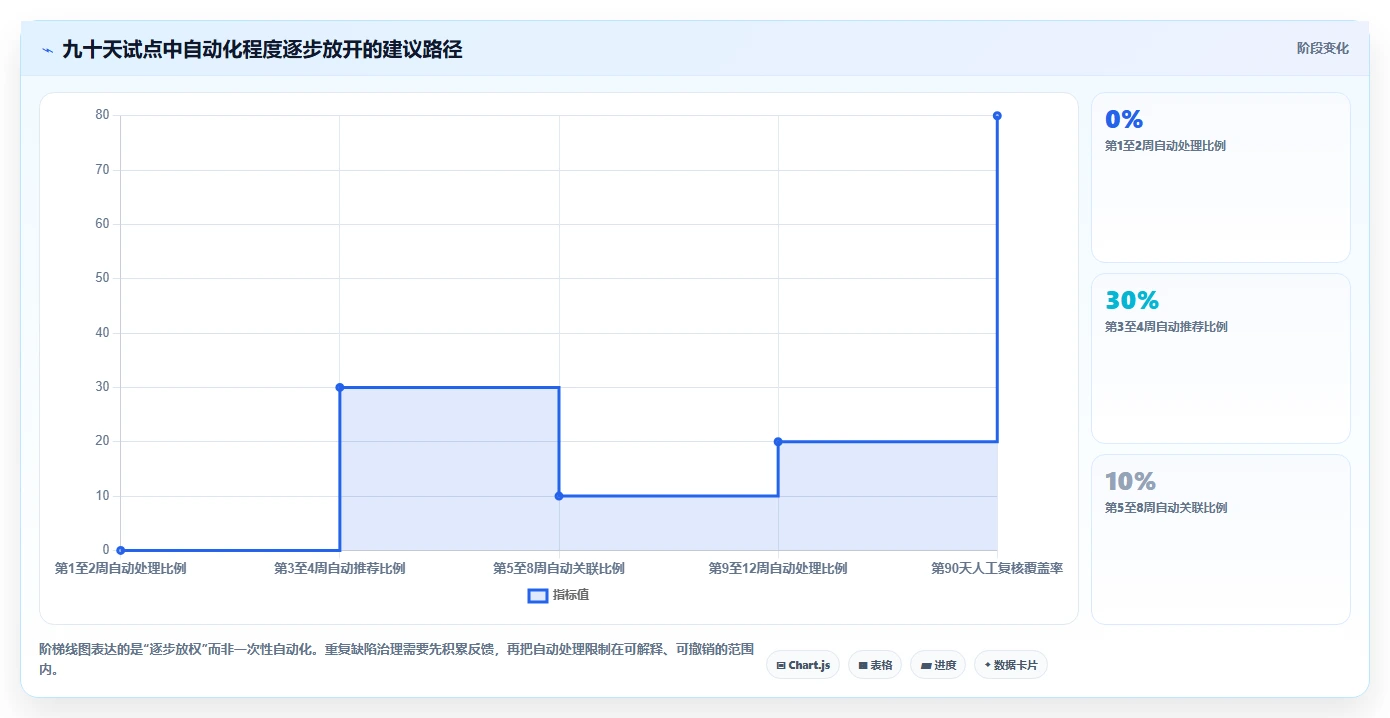This screenshot has width=1390, height=718.
Task: Click y-axis tick label 80
Action: (102, 115)
